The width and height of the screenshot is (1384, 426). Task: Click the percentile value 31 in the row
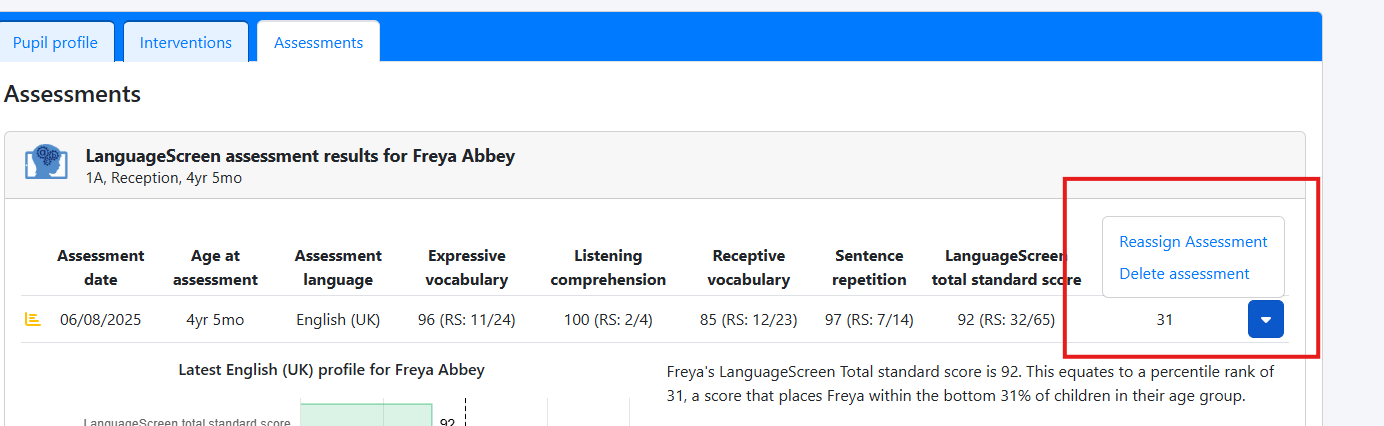point(1164,320)
